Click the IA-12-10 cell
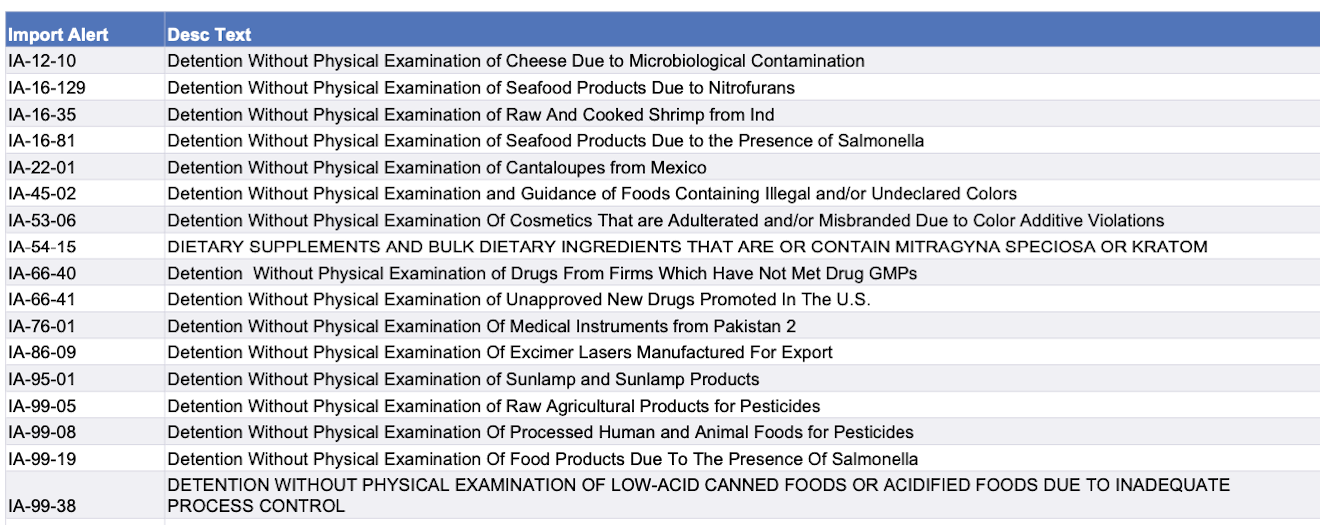 click(x=84, y=61)
